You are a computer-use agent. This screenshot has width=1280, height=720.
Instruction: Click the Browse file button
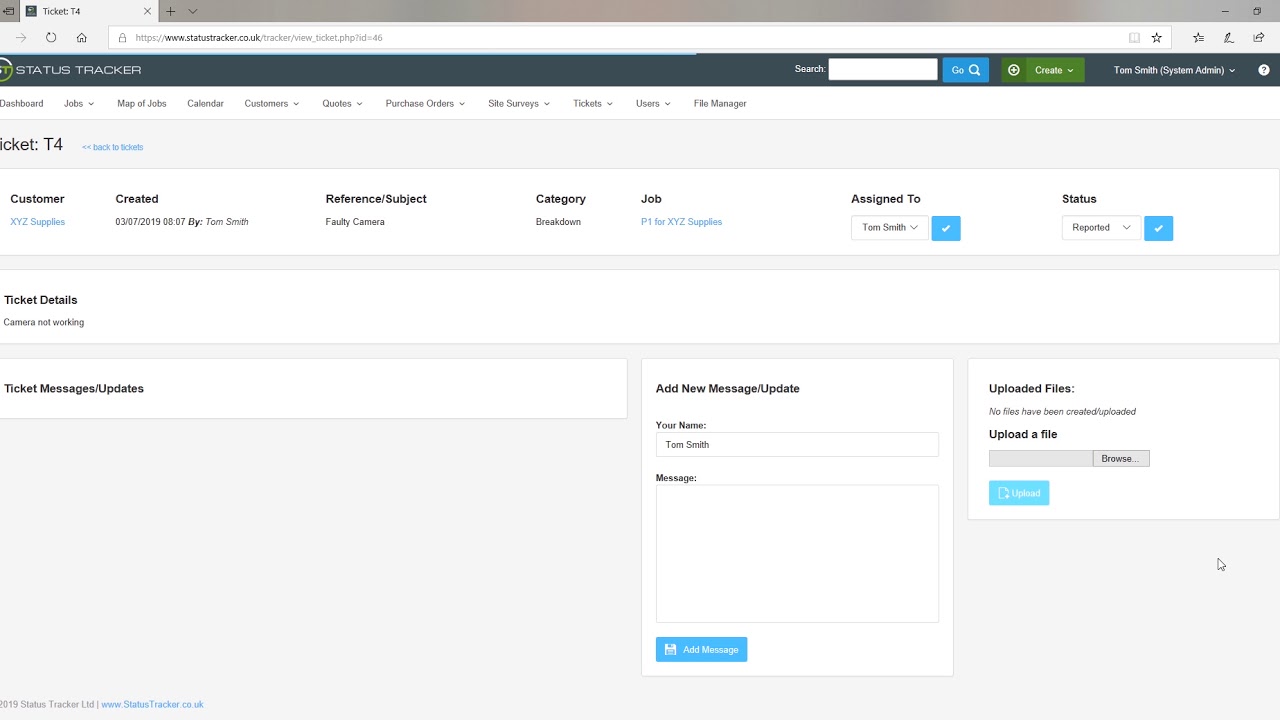(x=1121, y=458)
